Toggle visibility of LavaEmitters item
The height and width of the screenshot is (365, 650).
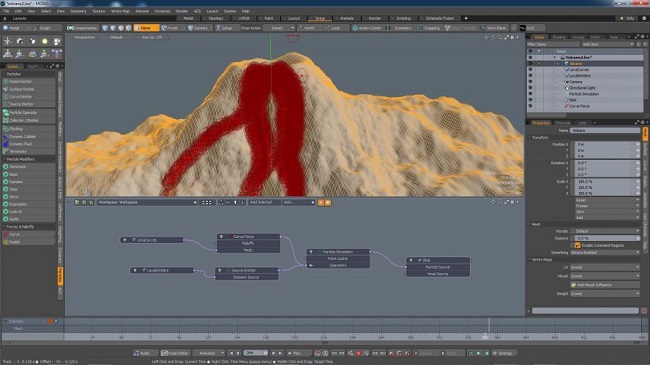pyautogui.click(x=530, y=75)
